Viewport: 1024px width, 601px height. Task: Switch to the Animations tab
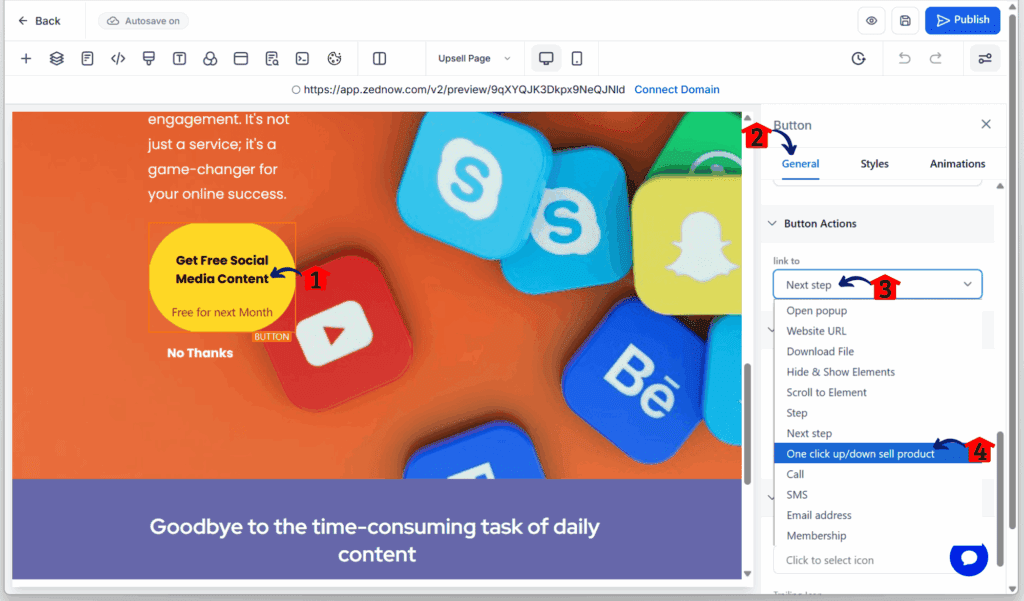pyautogui.click(x=957, y=164)
